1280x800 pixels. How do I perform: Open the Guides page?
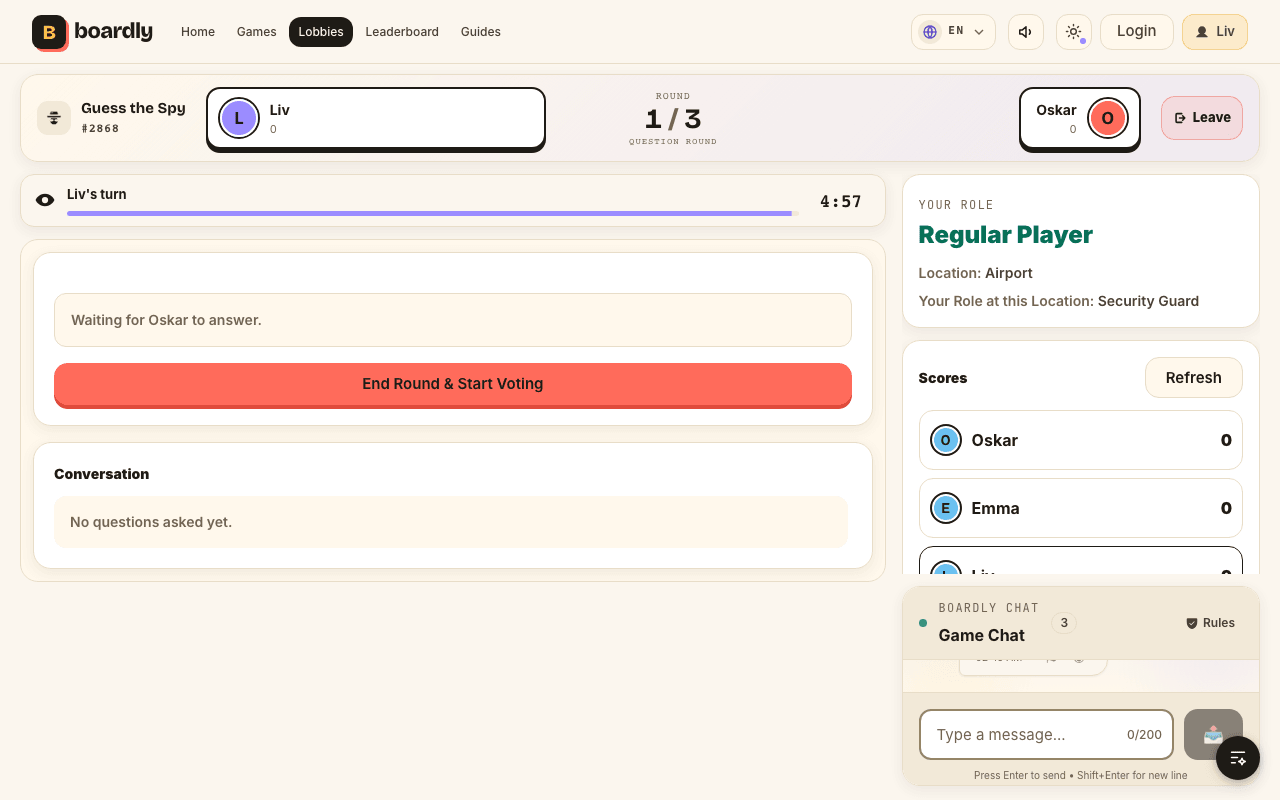click(481, 32)
